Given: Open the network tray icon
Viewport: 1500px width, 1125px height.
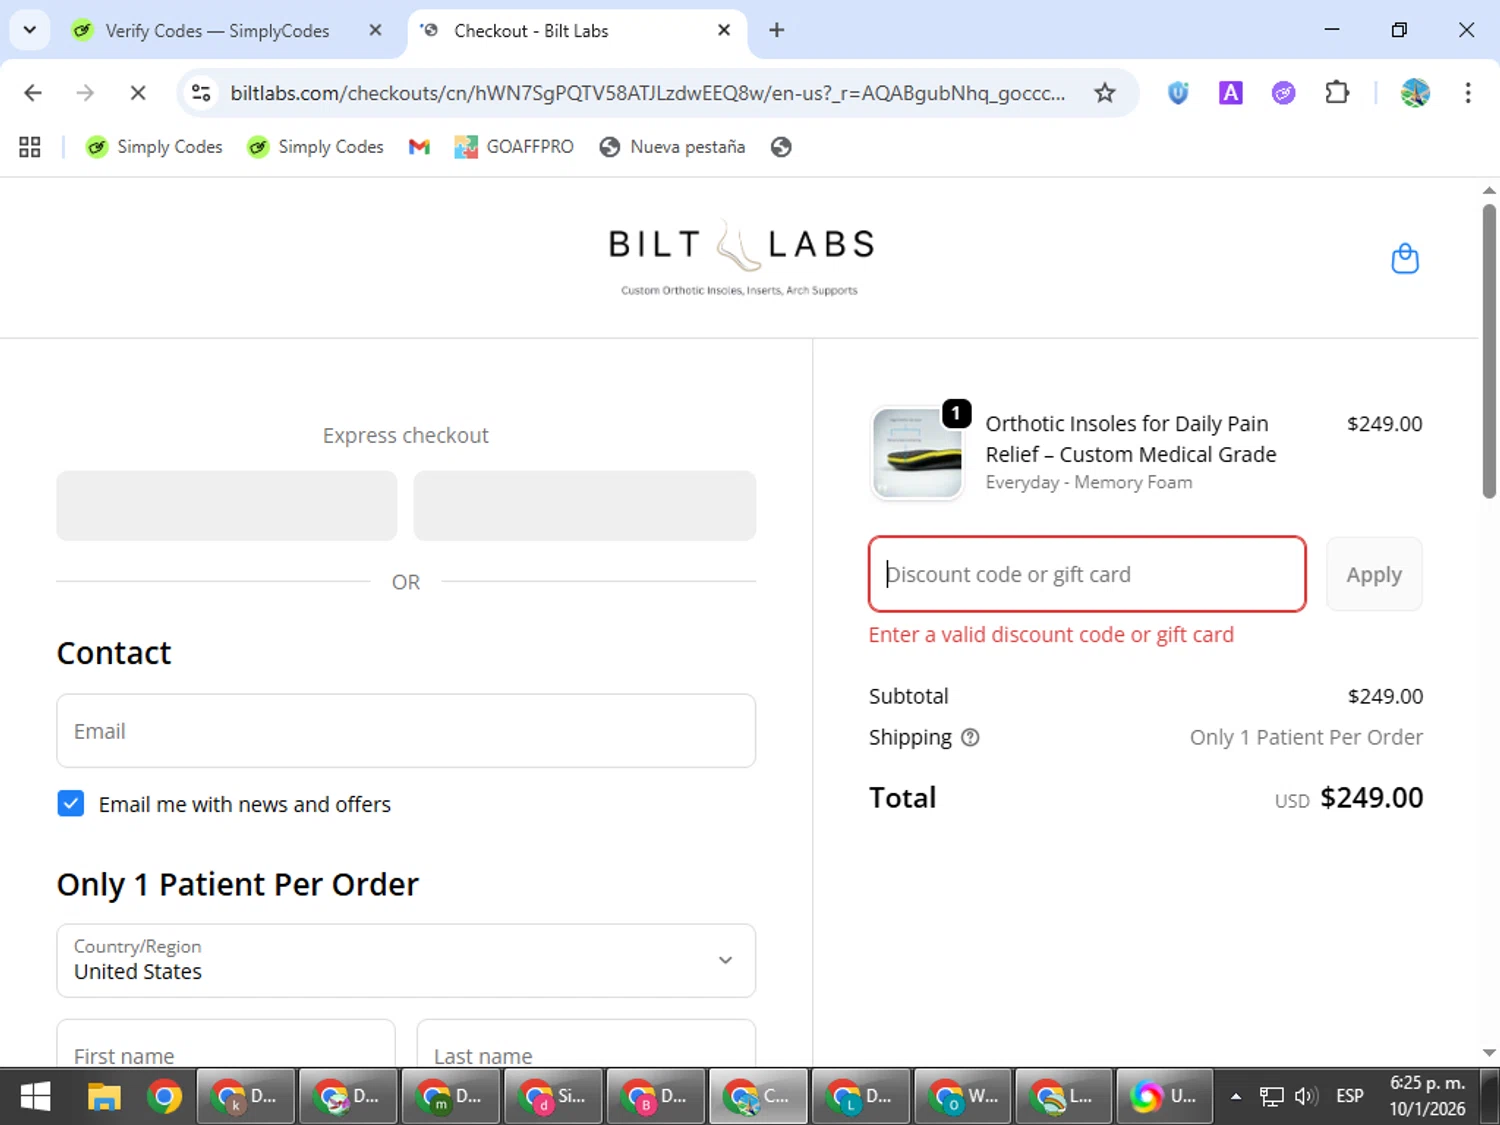Looking at the screenshot, I should coord(1271,1097).
